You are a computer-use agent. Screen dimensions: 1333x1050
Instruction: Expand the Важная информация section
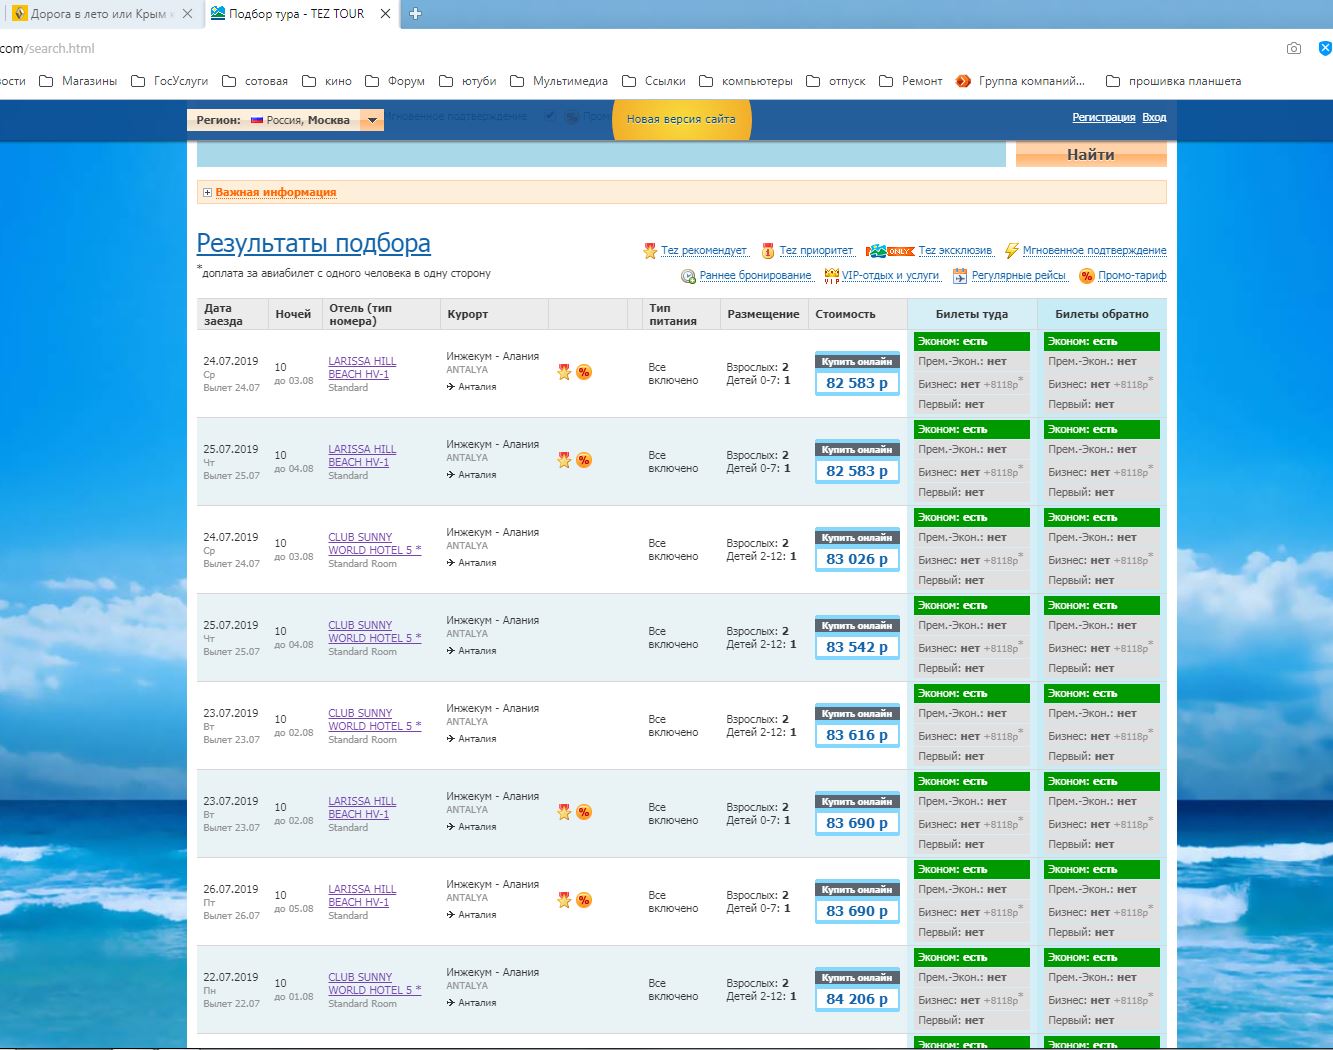click(x=207, y=193)
